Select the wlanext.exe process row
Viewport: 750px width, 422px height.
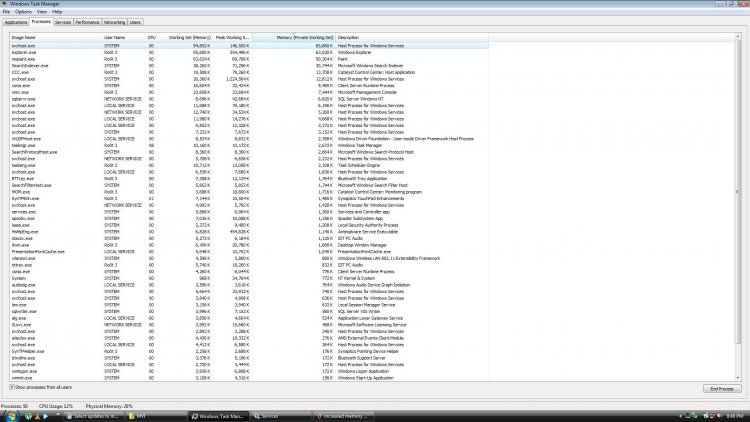(x=249, y=258)
